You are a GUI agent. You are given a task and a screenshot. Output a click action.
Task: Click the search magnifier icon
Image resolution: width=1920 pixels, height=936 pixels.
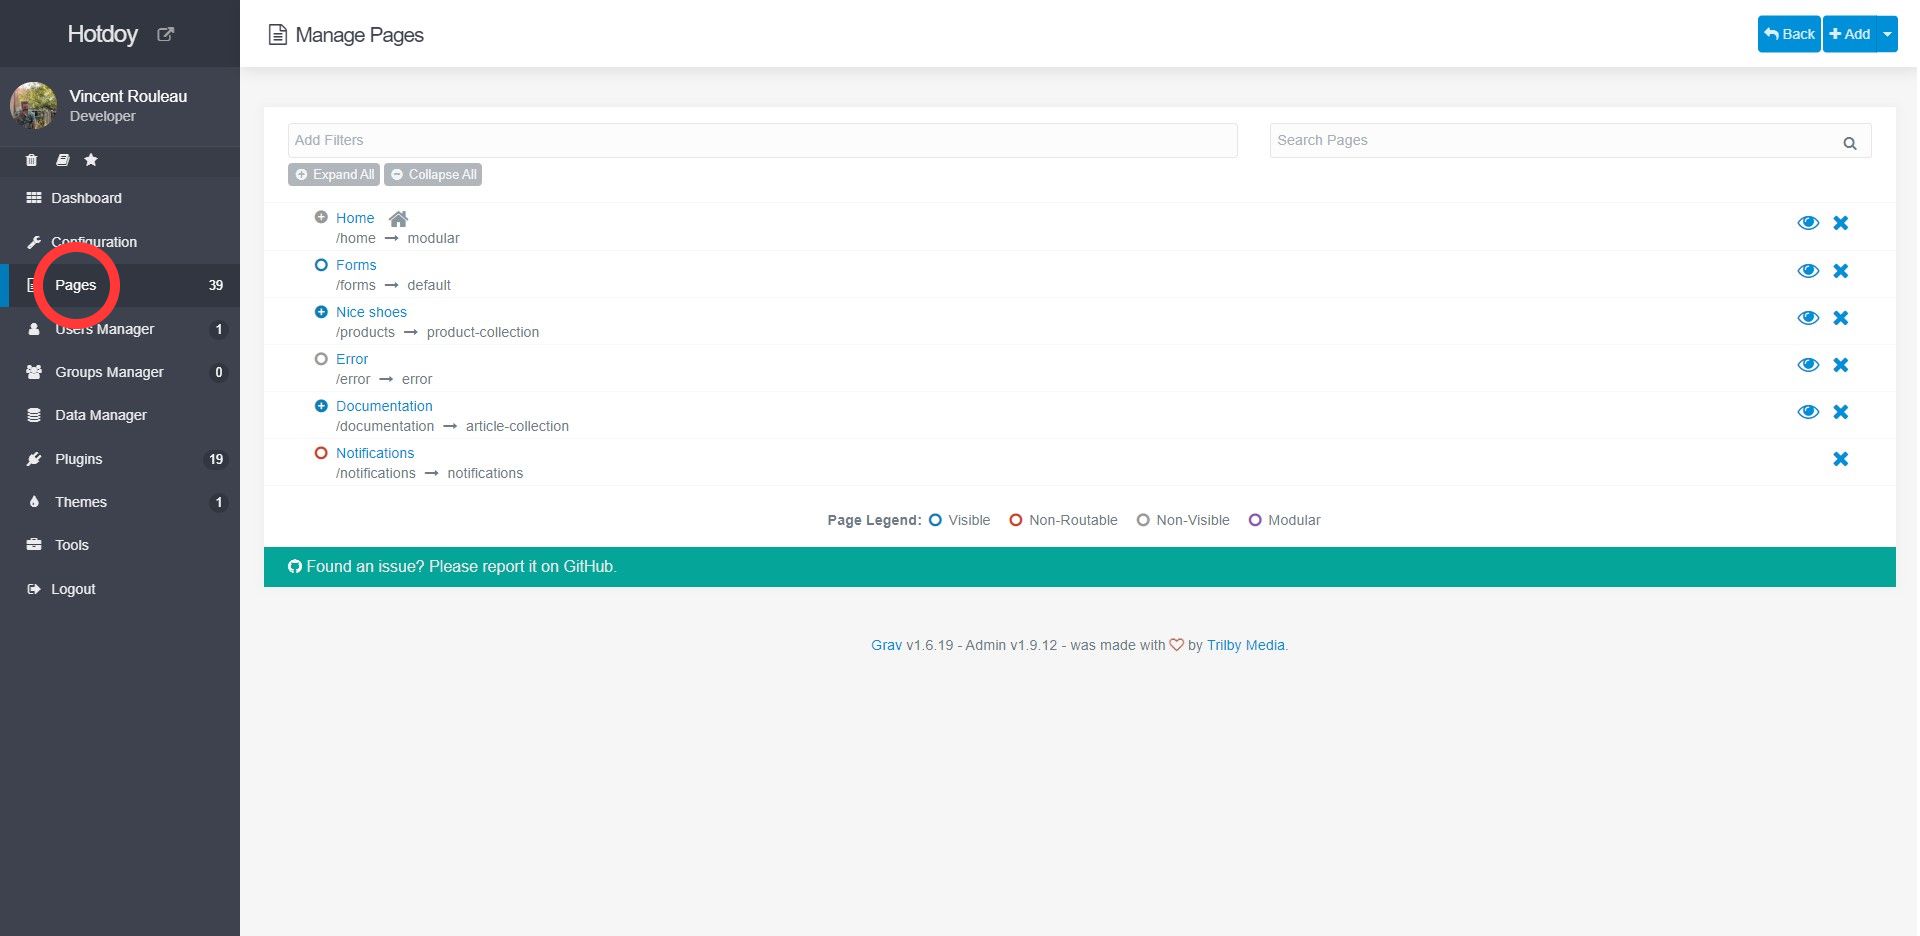point(1849,143)
